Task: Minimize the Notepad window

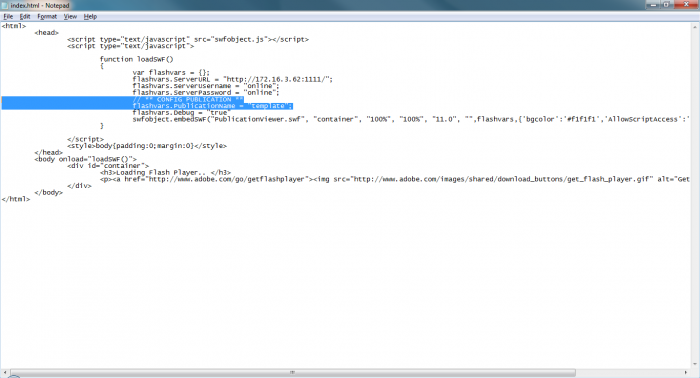Action: 653,4
